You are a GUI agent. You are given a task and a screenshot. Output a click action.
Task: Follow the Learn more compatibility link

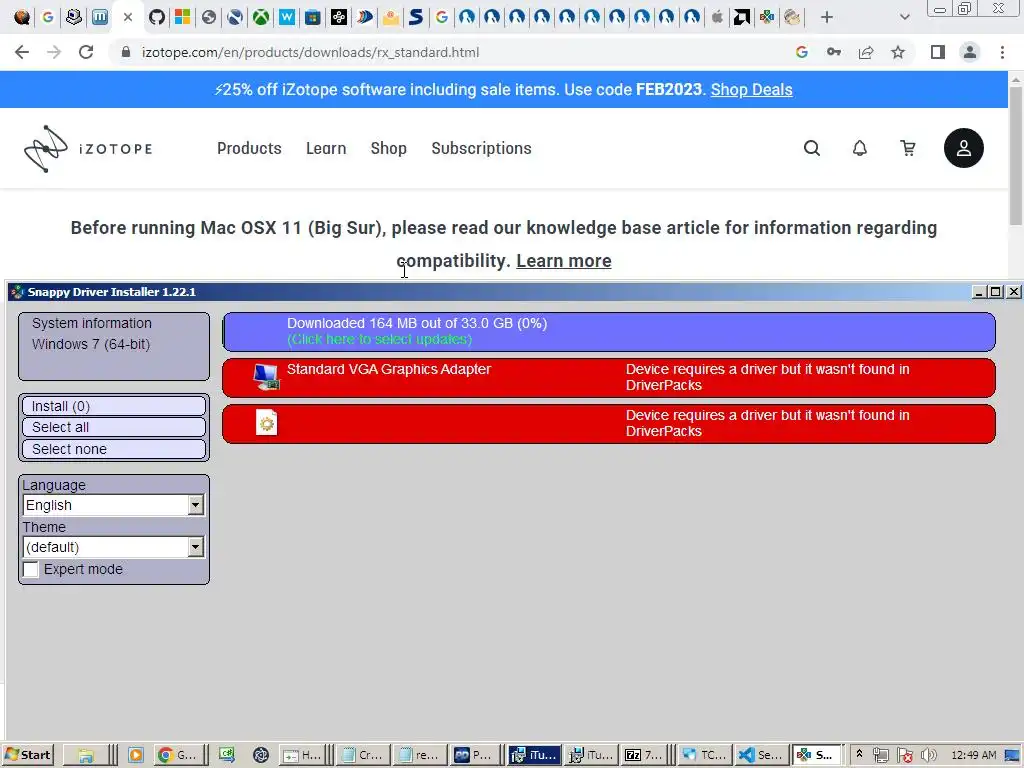tap(564, 261)
